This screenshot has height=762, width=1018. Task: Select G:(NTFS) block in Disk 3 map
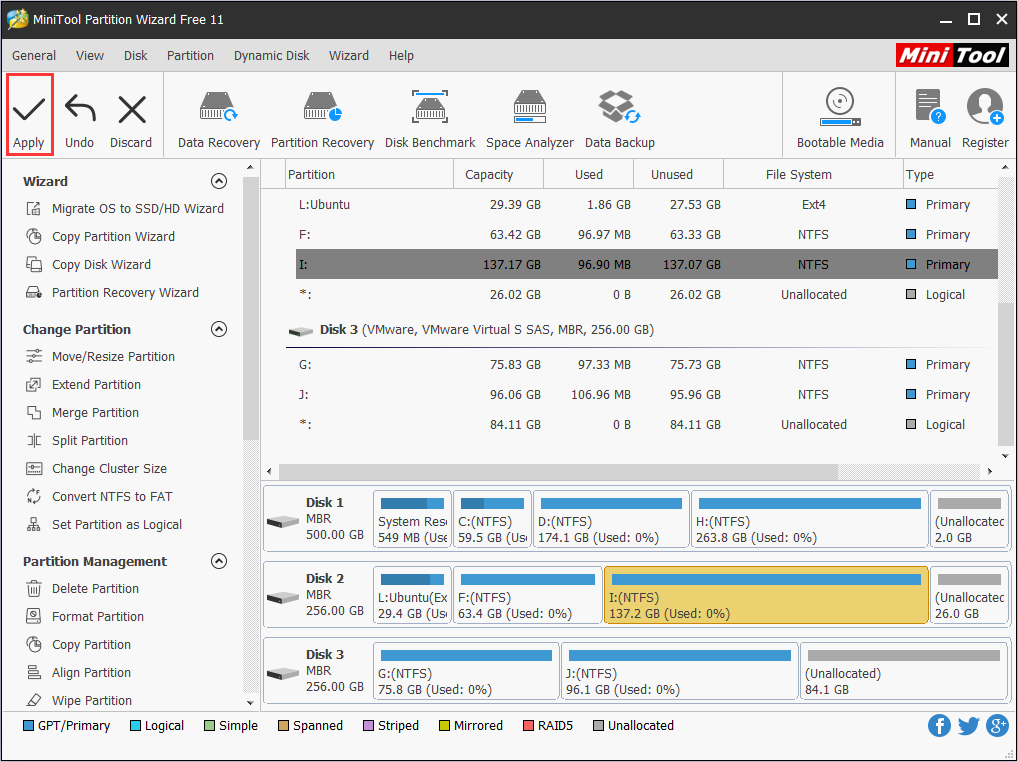pyautogui.click(x=466, y=671)
